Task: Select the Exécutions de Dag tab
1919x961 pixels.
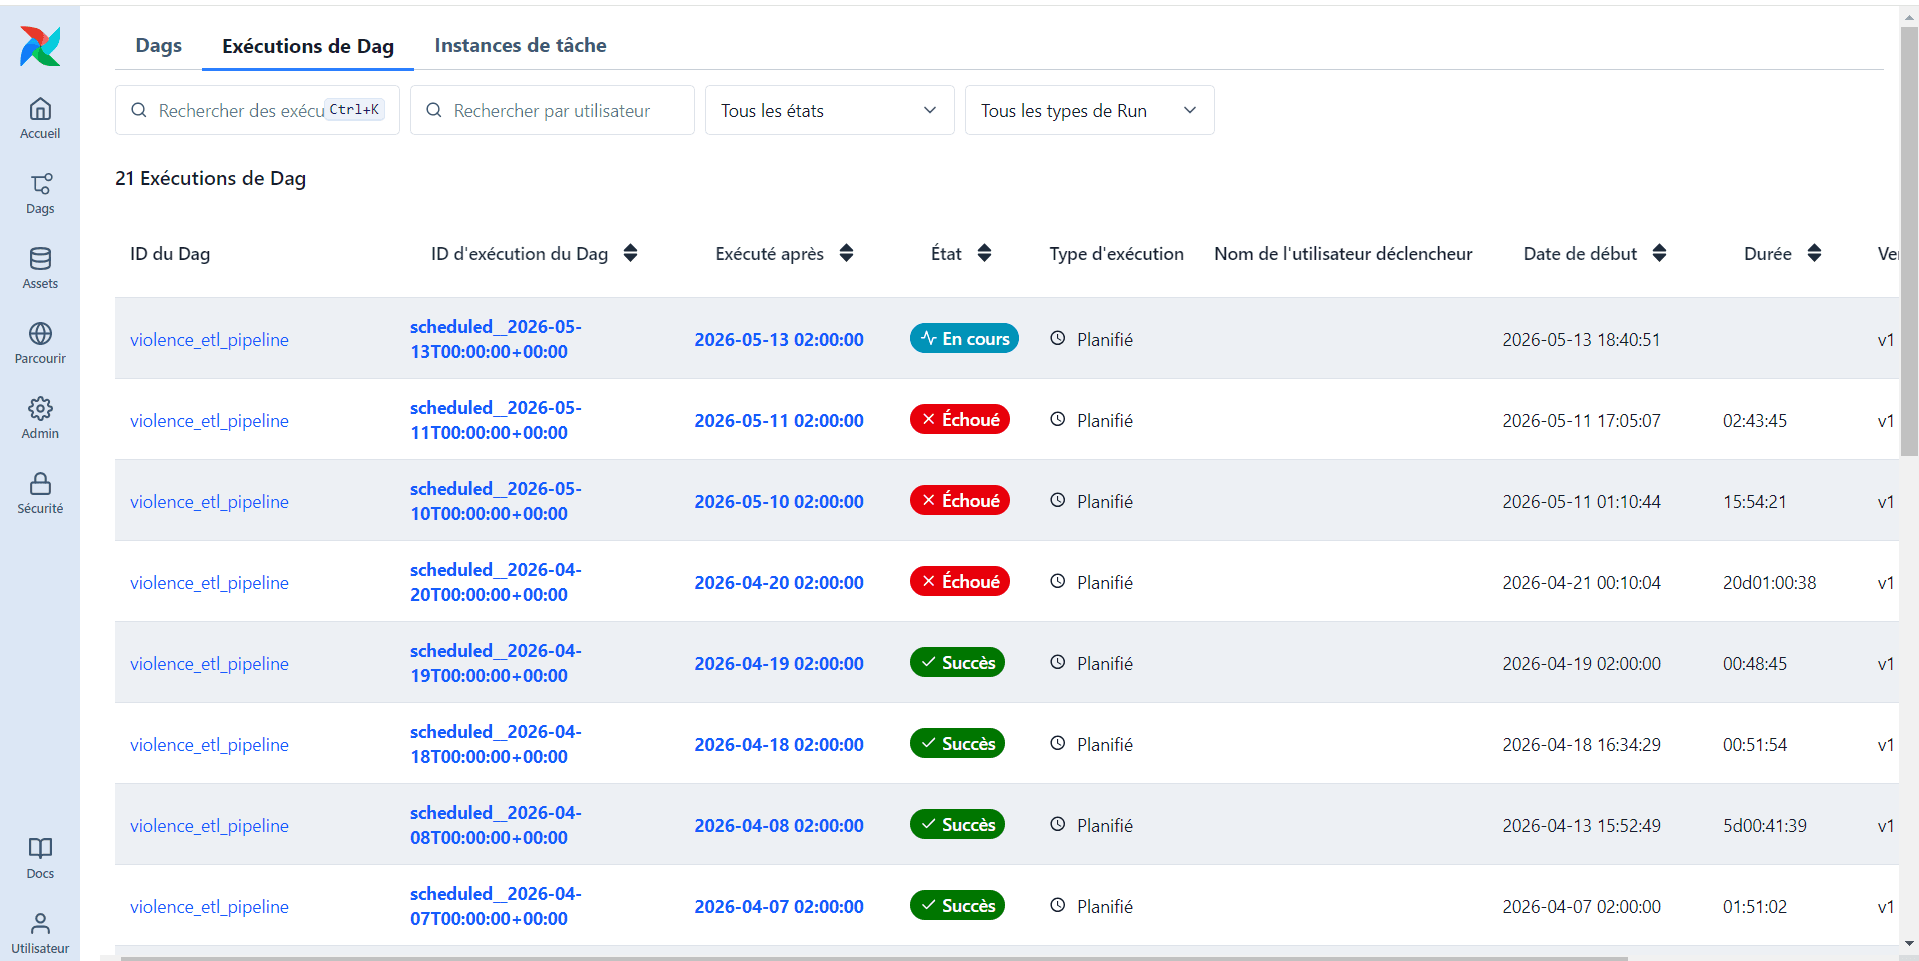Action: (x=308, y=46)
